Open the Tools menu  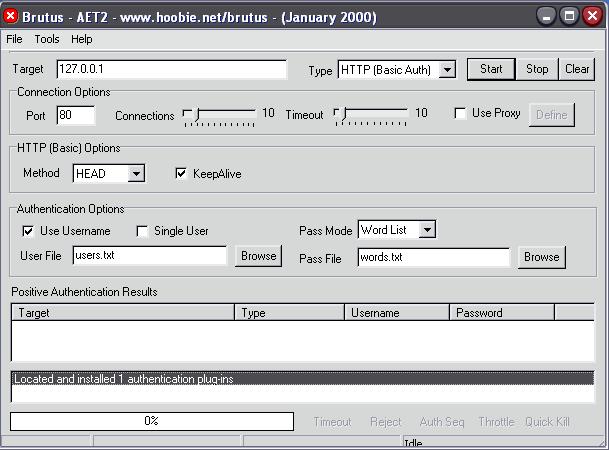click(x=47, y=39)
